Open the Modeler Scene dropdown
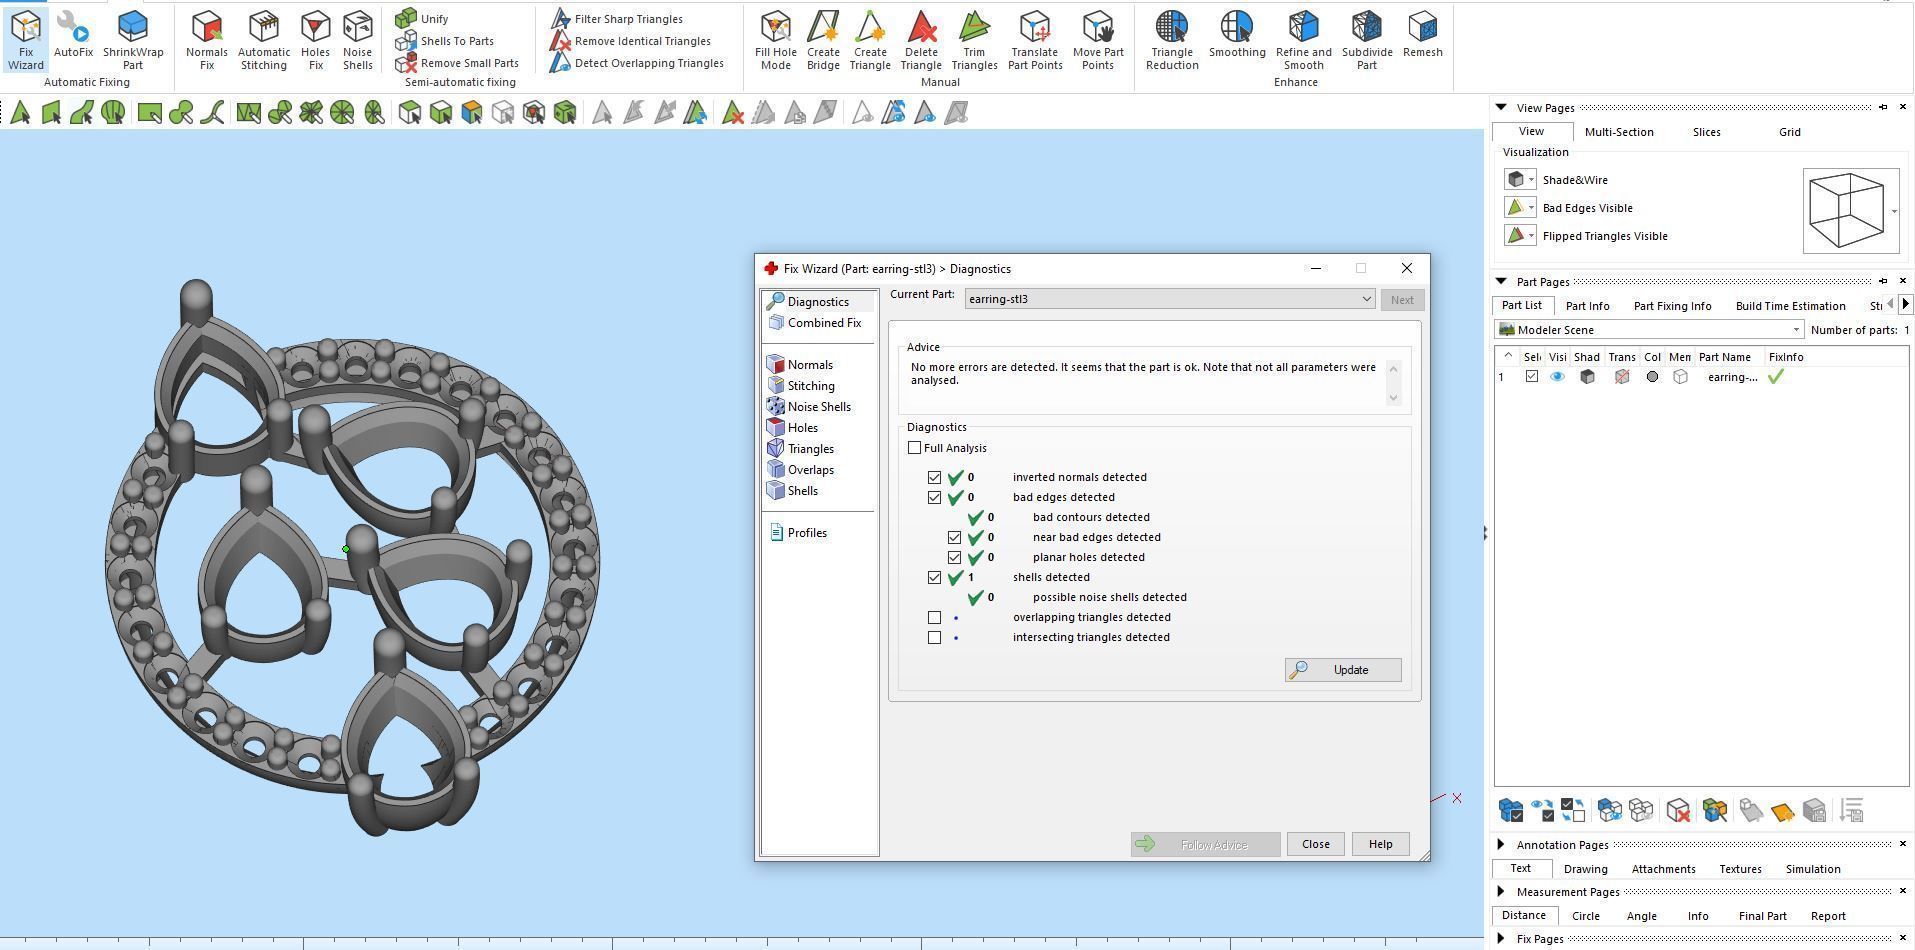 tap(1795, 330)
